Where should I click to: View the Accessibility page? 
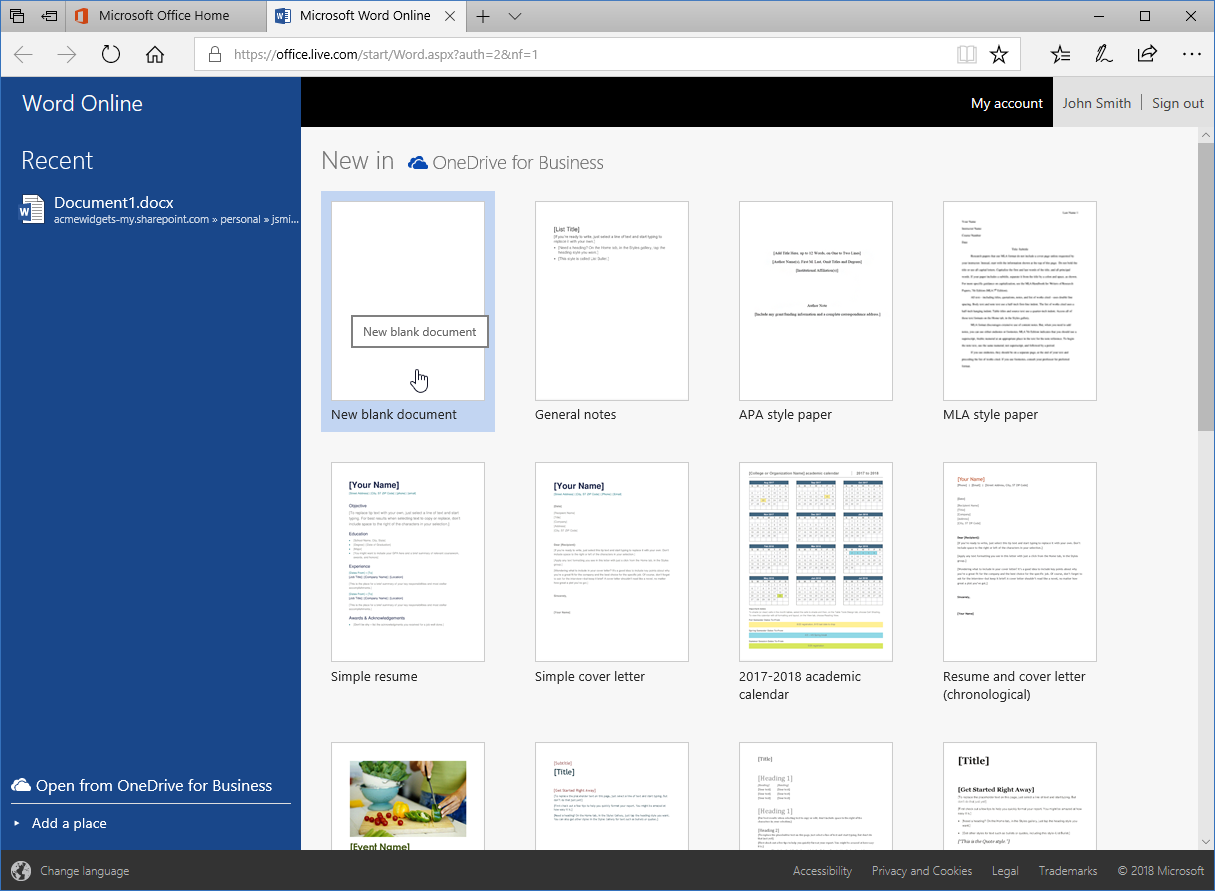click(x=822, y=870)
